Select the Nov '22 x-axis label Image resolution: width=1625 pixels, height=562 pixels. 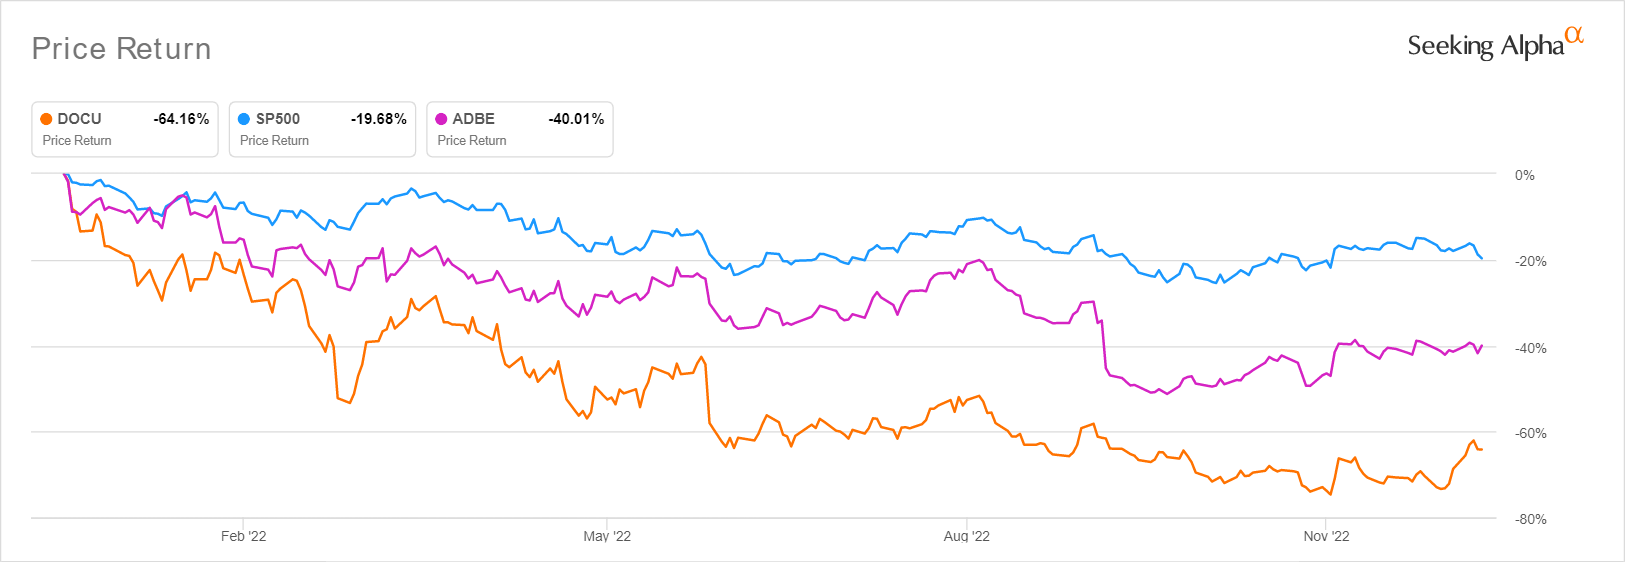(1326, 536)
